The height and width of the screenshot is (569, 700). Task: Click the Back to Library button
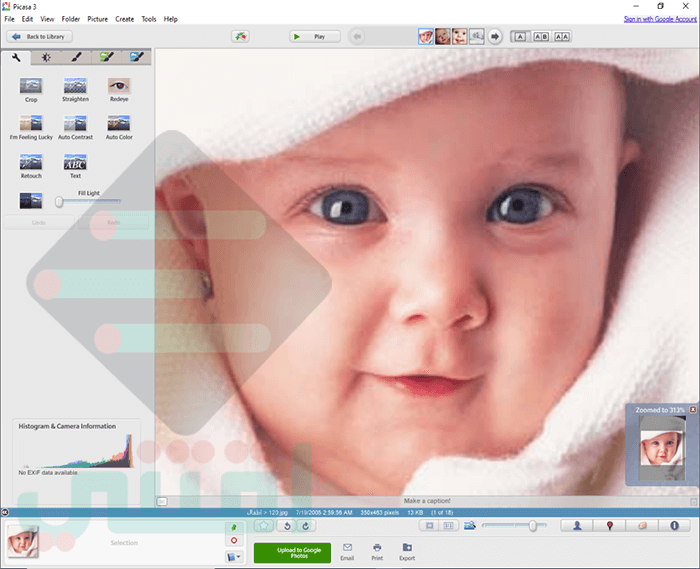click(x=39, y=37)
